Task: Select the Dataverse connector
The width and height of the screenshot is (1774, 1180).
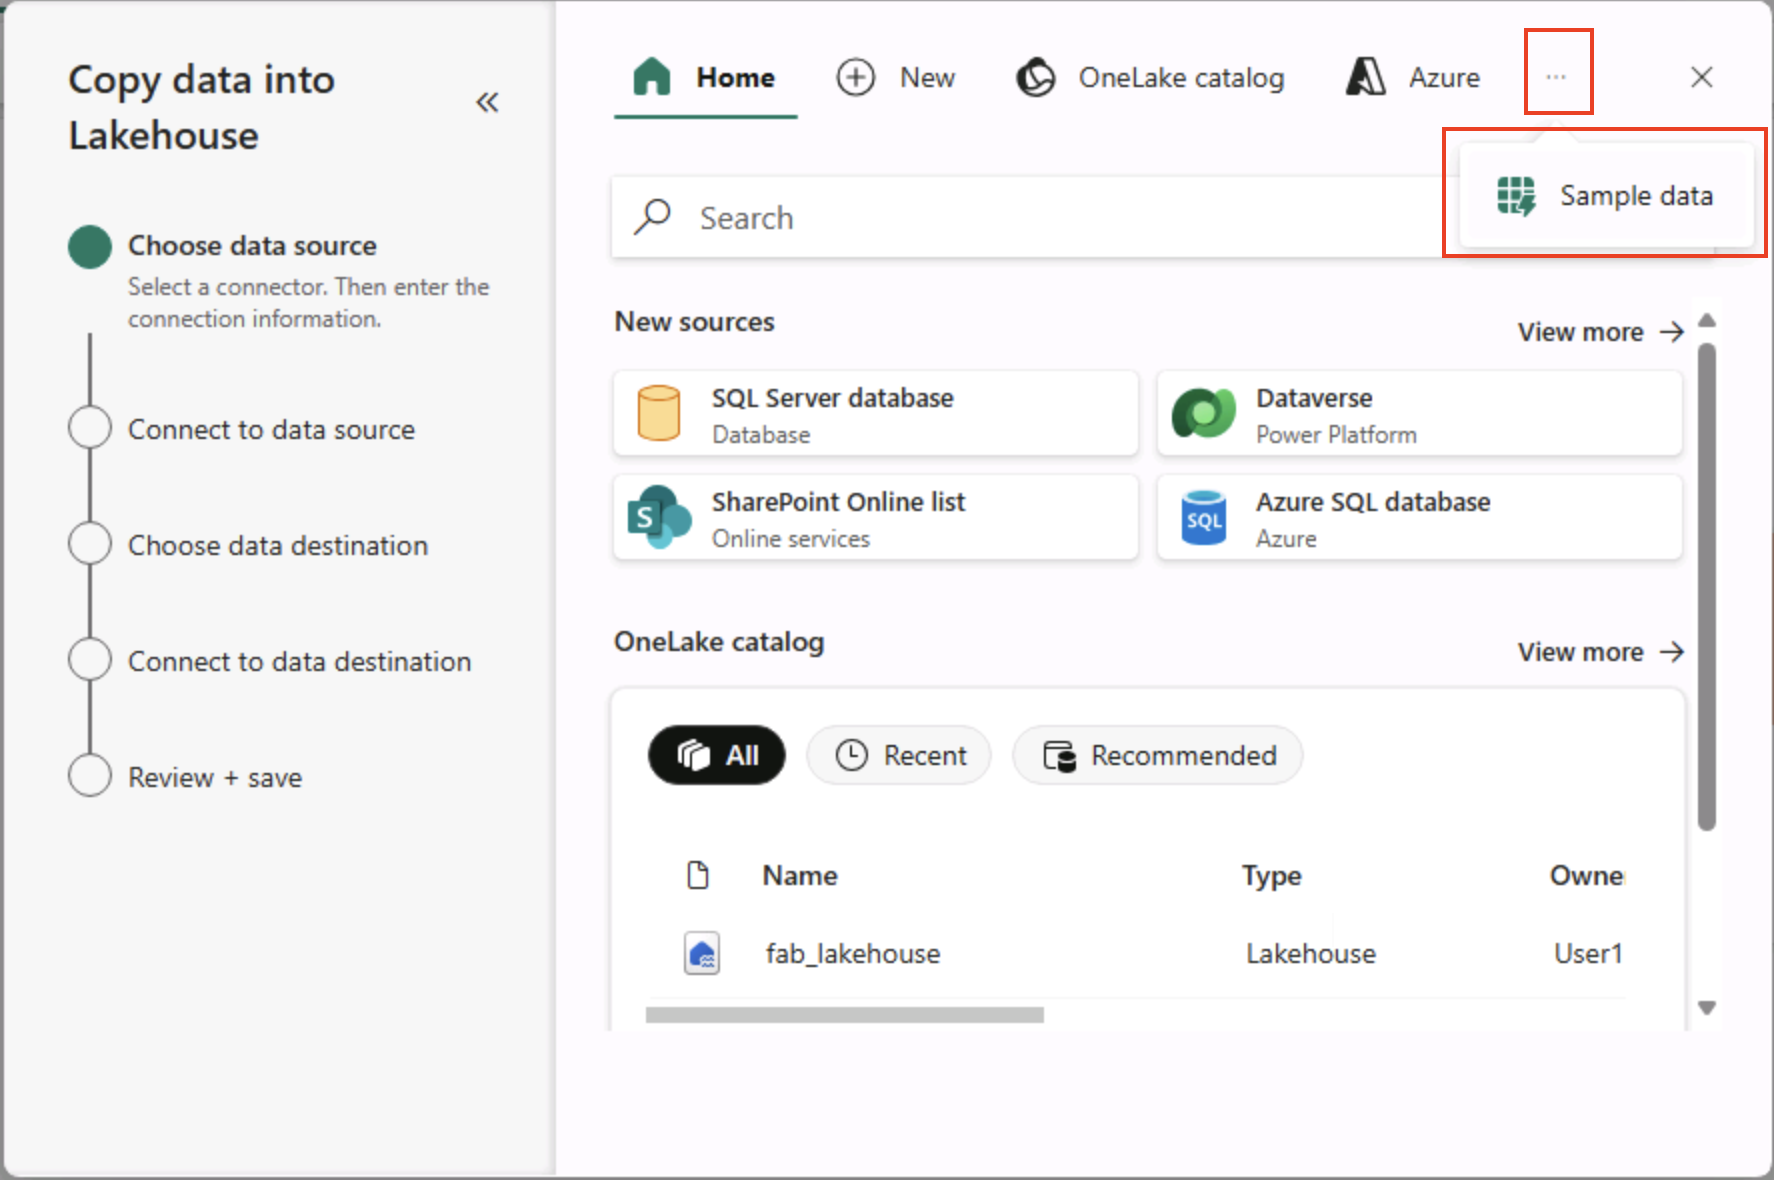Action: pos(1418,413)
